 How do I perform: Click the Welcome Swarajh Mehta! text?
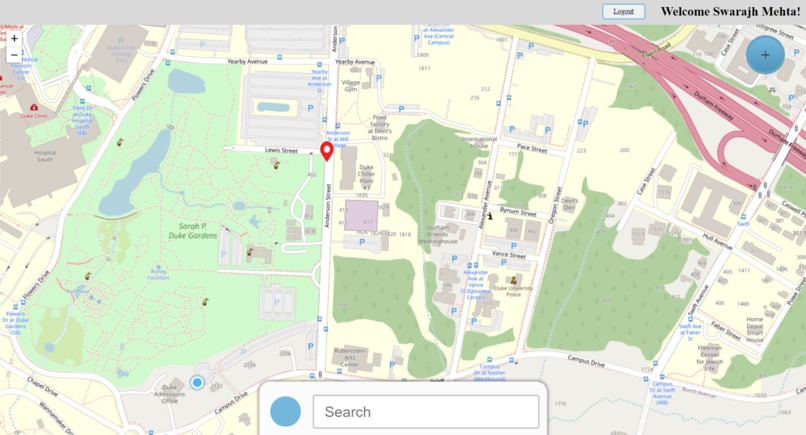[x=730, y=11]
